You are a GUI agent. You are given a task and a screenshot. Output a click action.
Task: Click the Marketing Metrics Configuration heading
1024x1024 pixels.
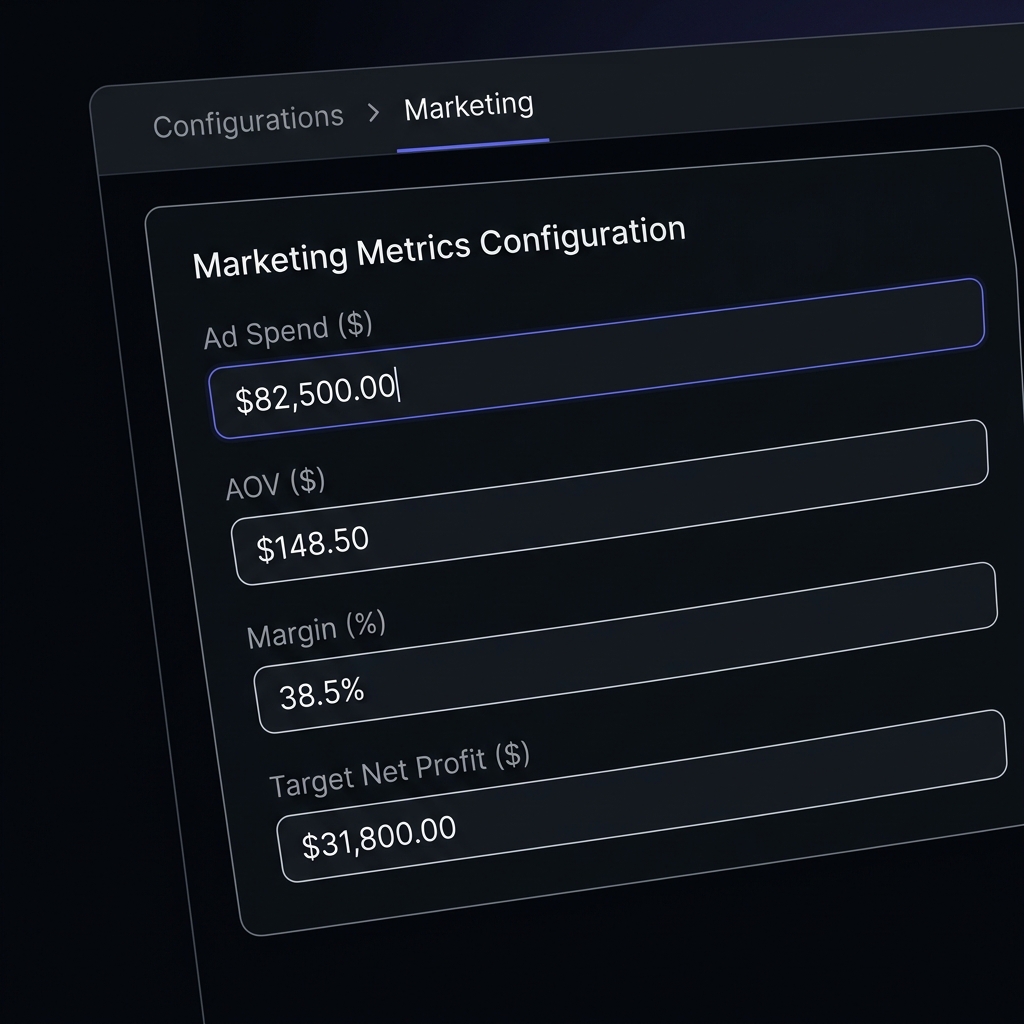439,248
